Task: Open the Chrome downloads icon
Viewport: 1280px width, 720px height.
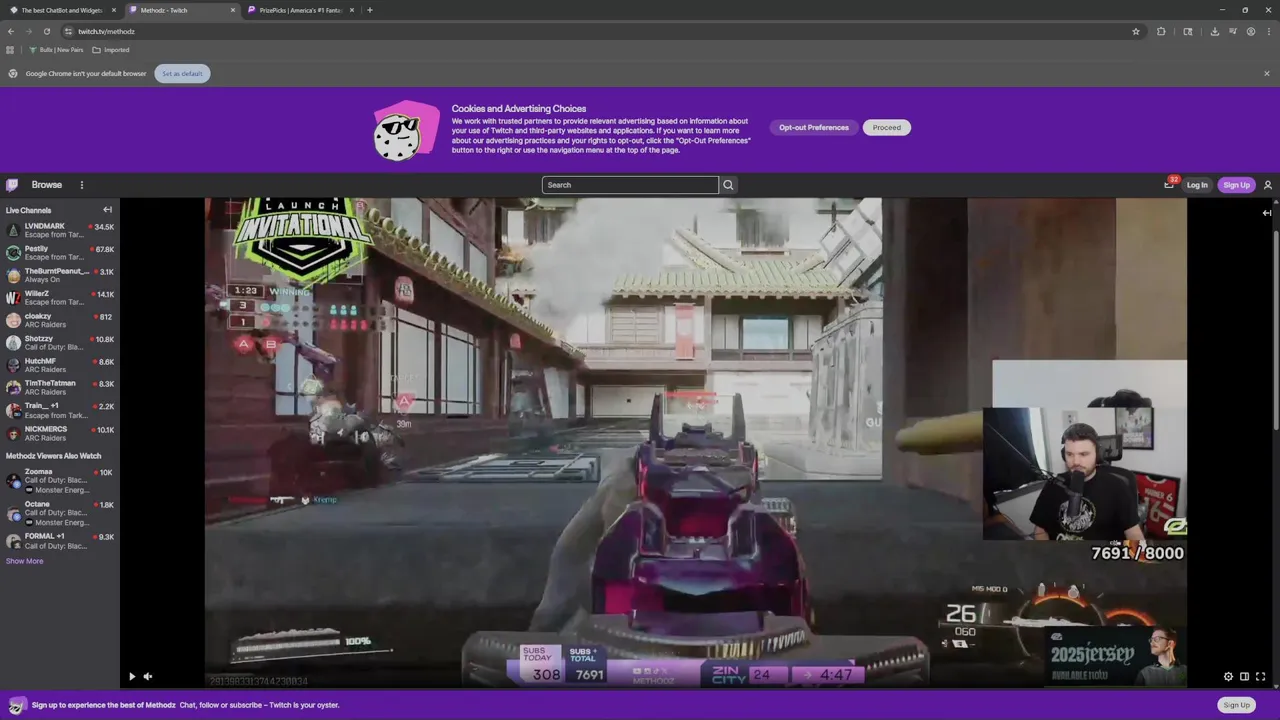Action: 1214,31
